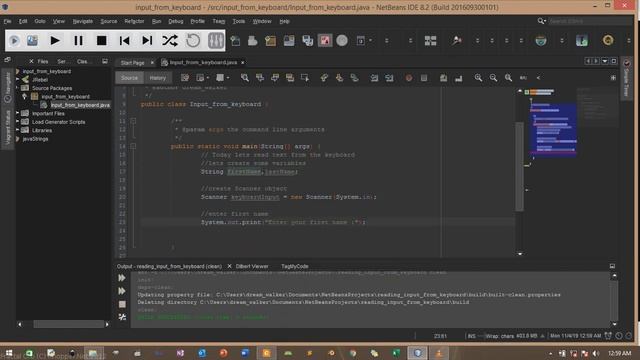Screen dimensions: 640x360
Task: Open Windows Start button on taskbar
Action: coord(9,353)
